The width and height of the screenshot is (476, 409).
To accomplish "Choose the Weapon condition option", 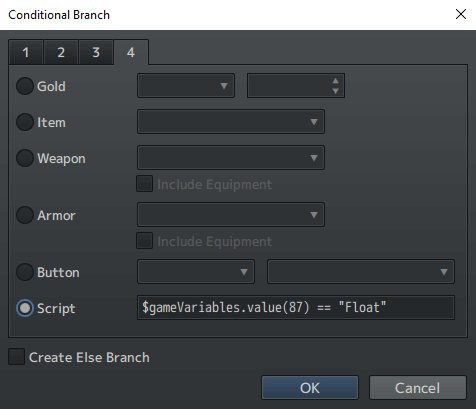I will click(x=25, y=158).
